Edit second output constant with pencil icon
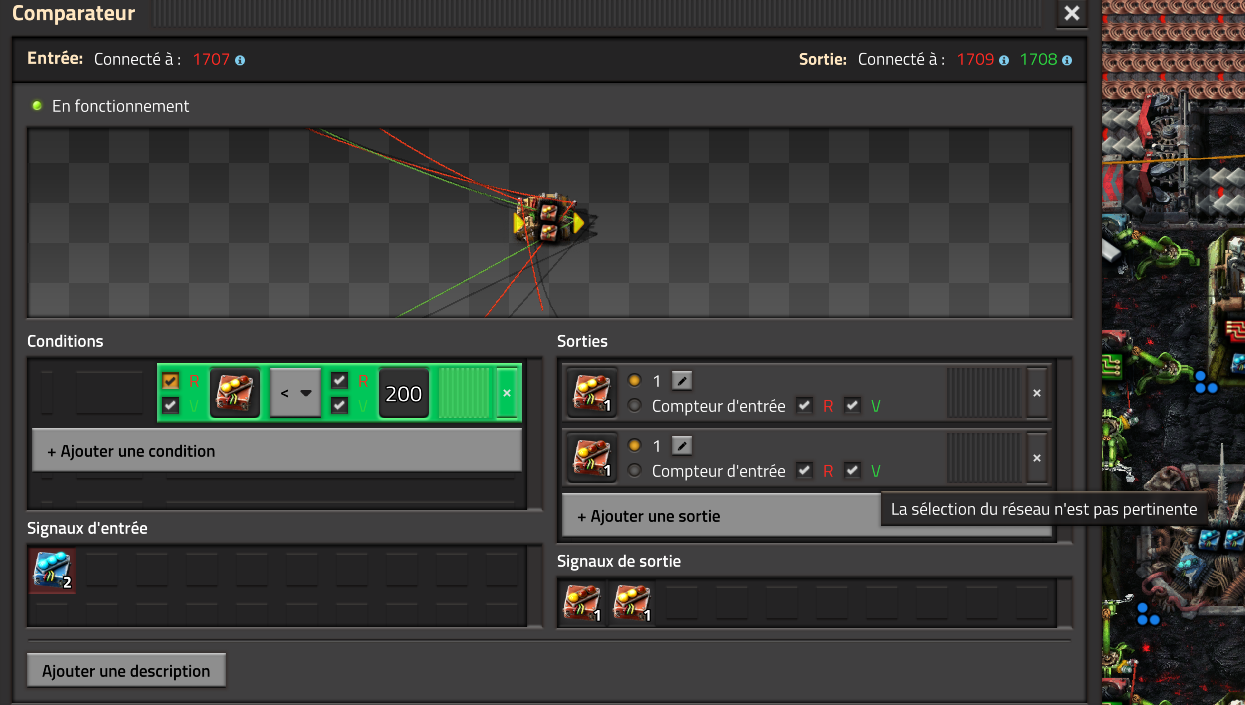The image size is (1245, 705). click(681, 446)
